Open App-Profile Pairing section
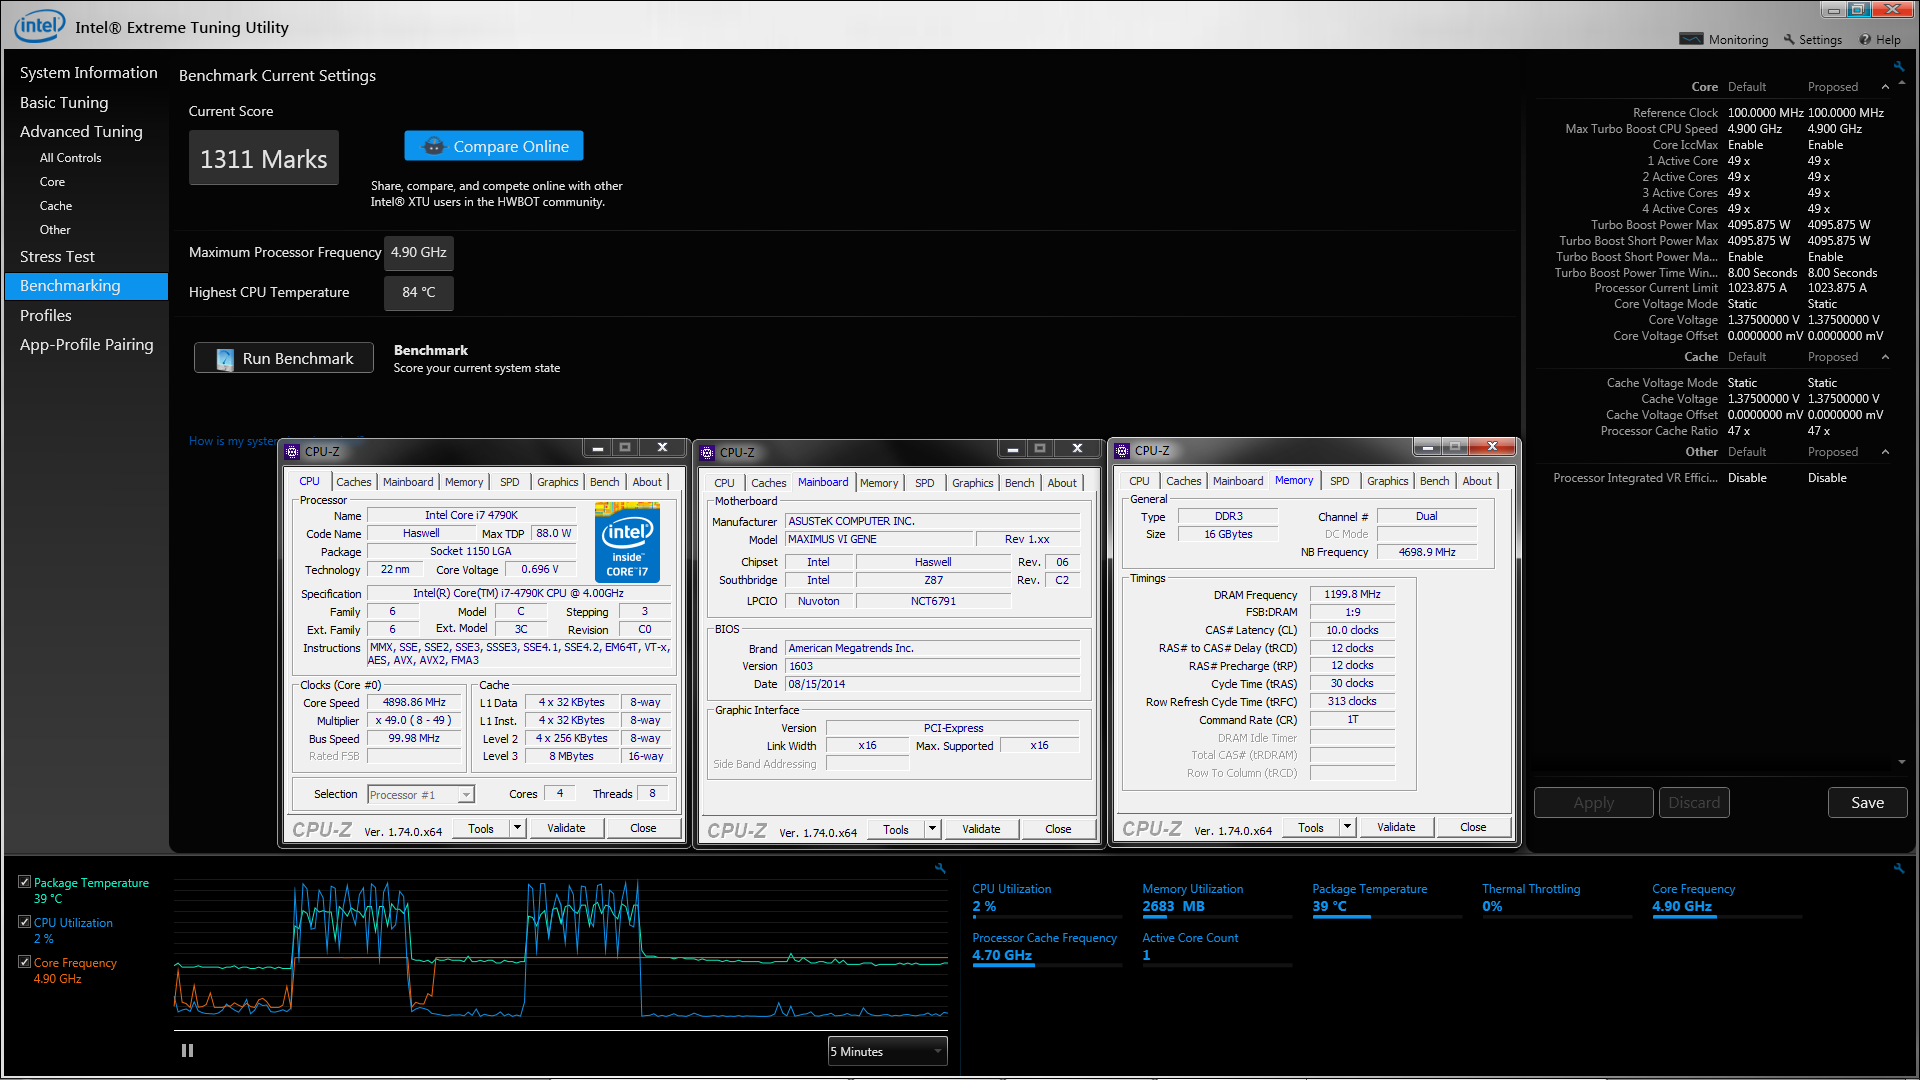The image size is (1920, 1080). coord(87,345)
